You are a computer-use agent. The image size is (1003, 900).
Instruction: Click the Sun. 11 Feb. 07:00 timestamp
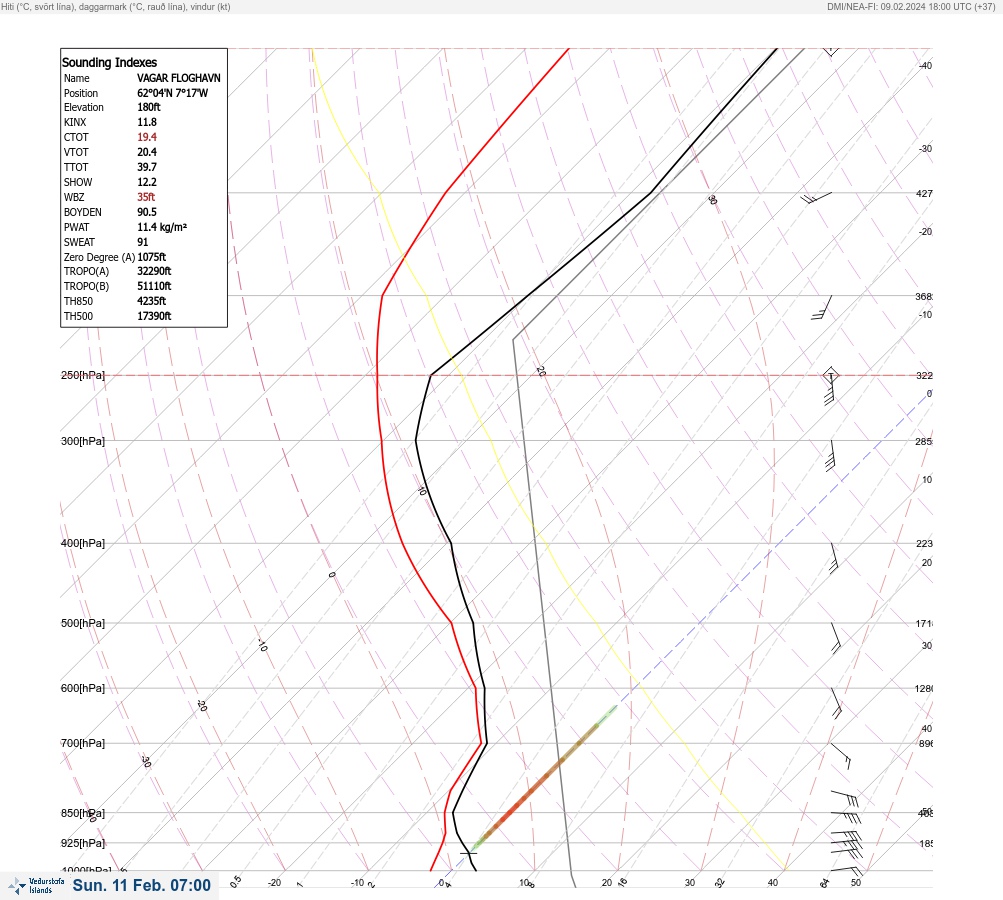coord(141,885)
